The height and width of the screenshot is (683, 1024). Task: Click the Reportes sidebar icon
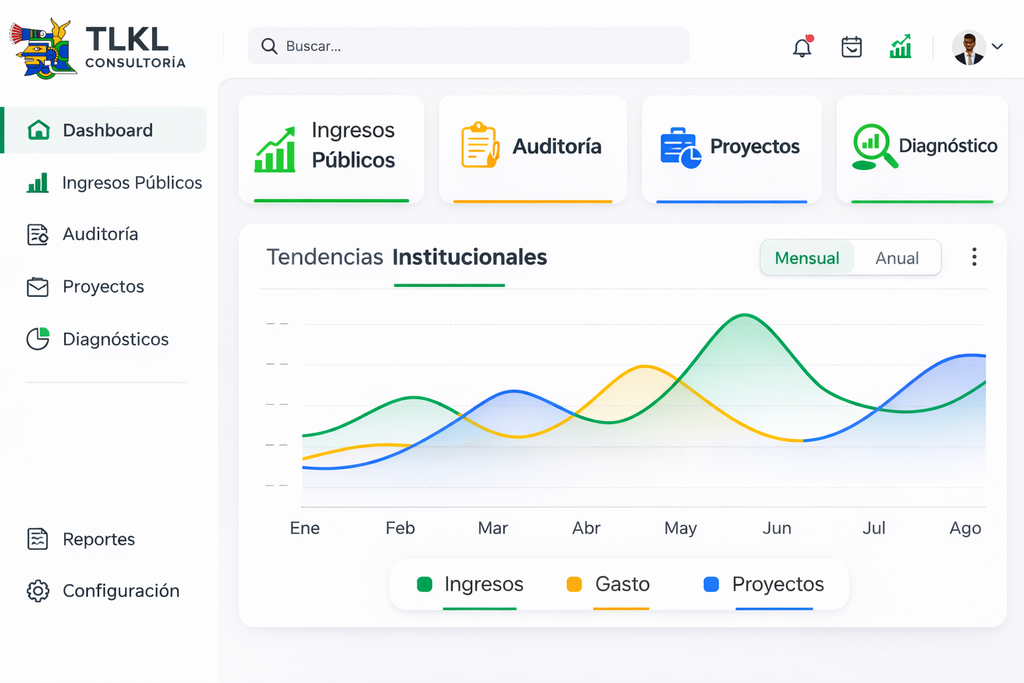37,539
